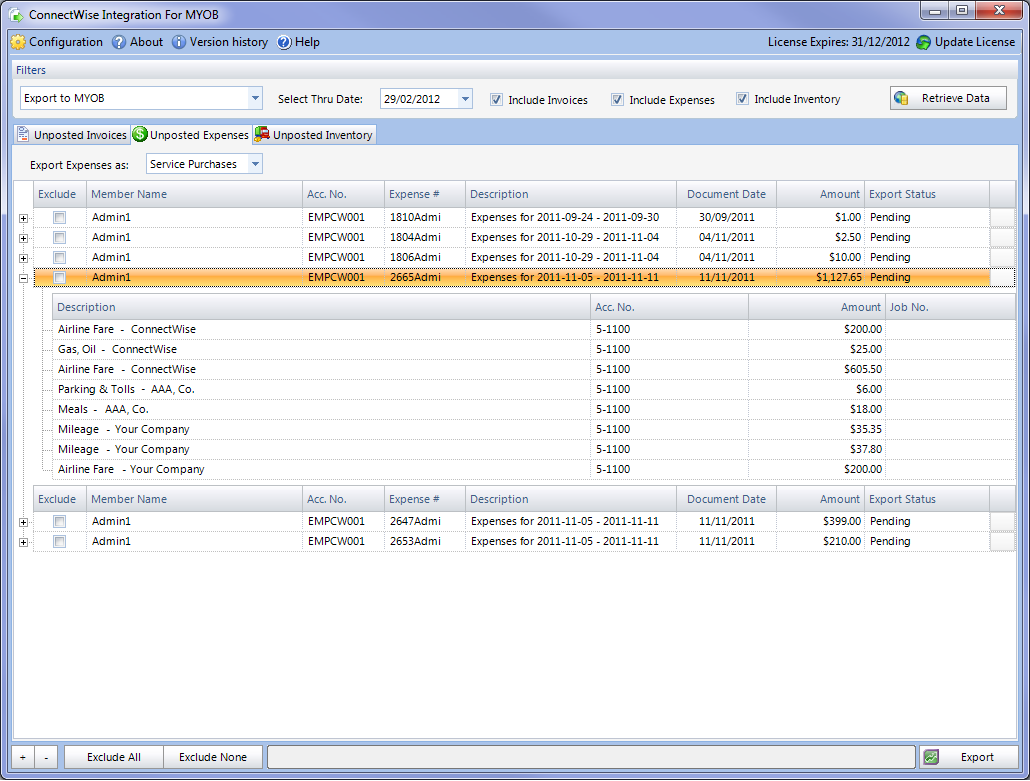Click the Update License globe icon

(x=924, y=42)
